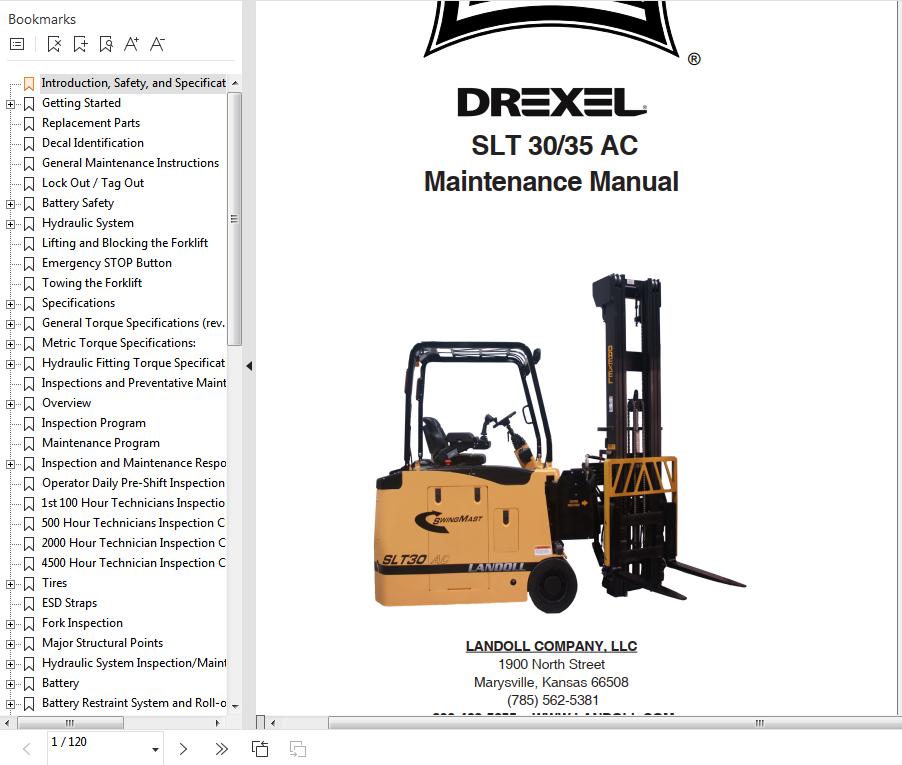The image size is (902, 765).
Task: Expand the Overview bookmark
Action: [x=10, y=404]
